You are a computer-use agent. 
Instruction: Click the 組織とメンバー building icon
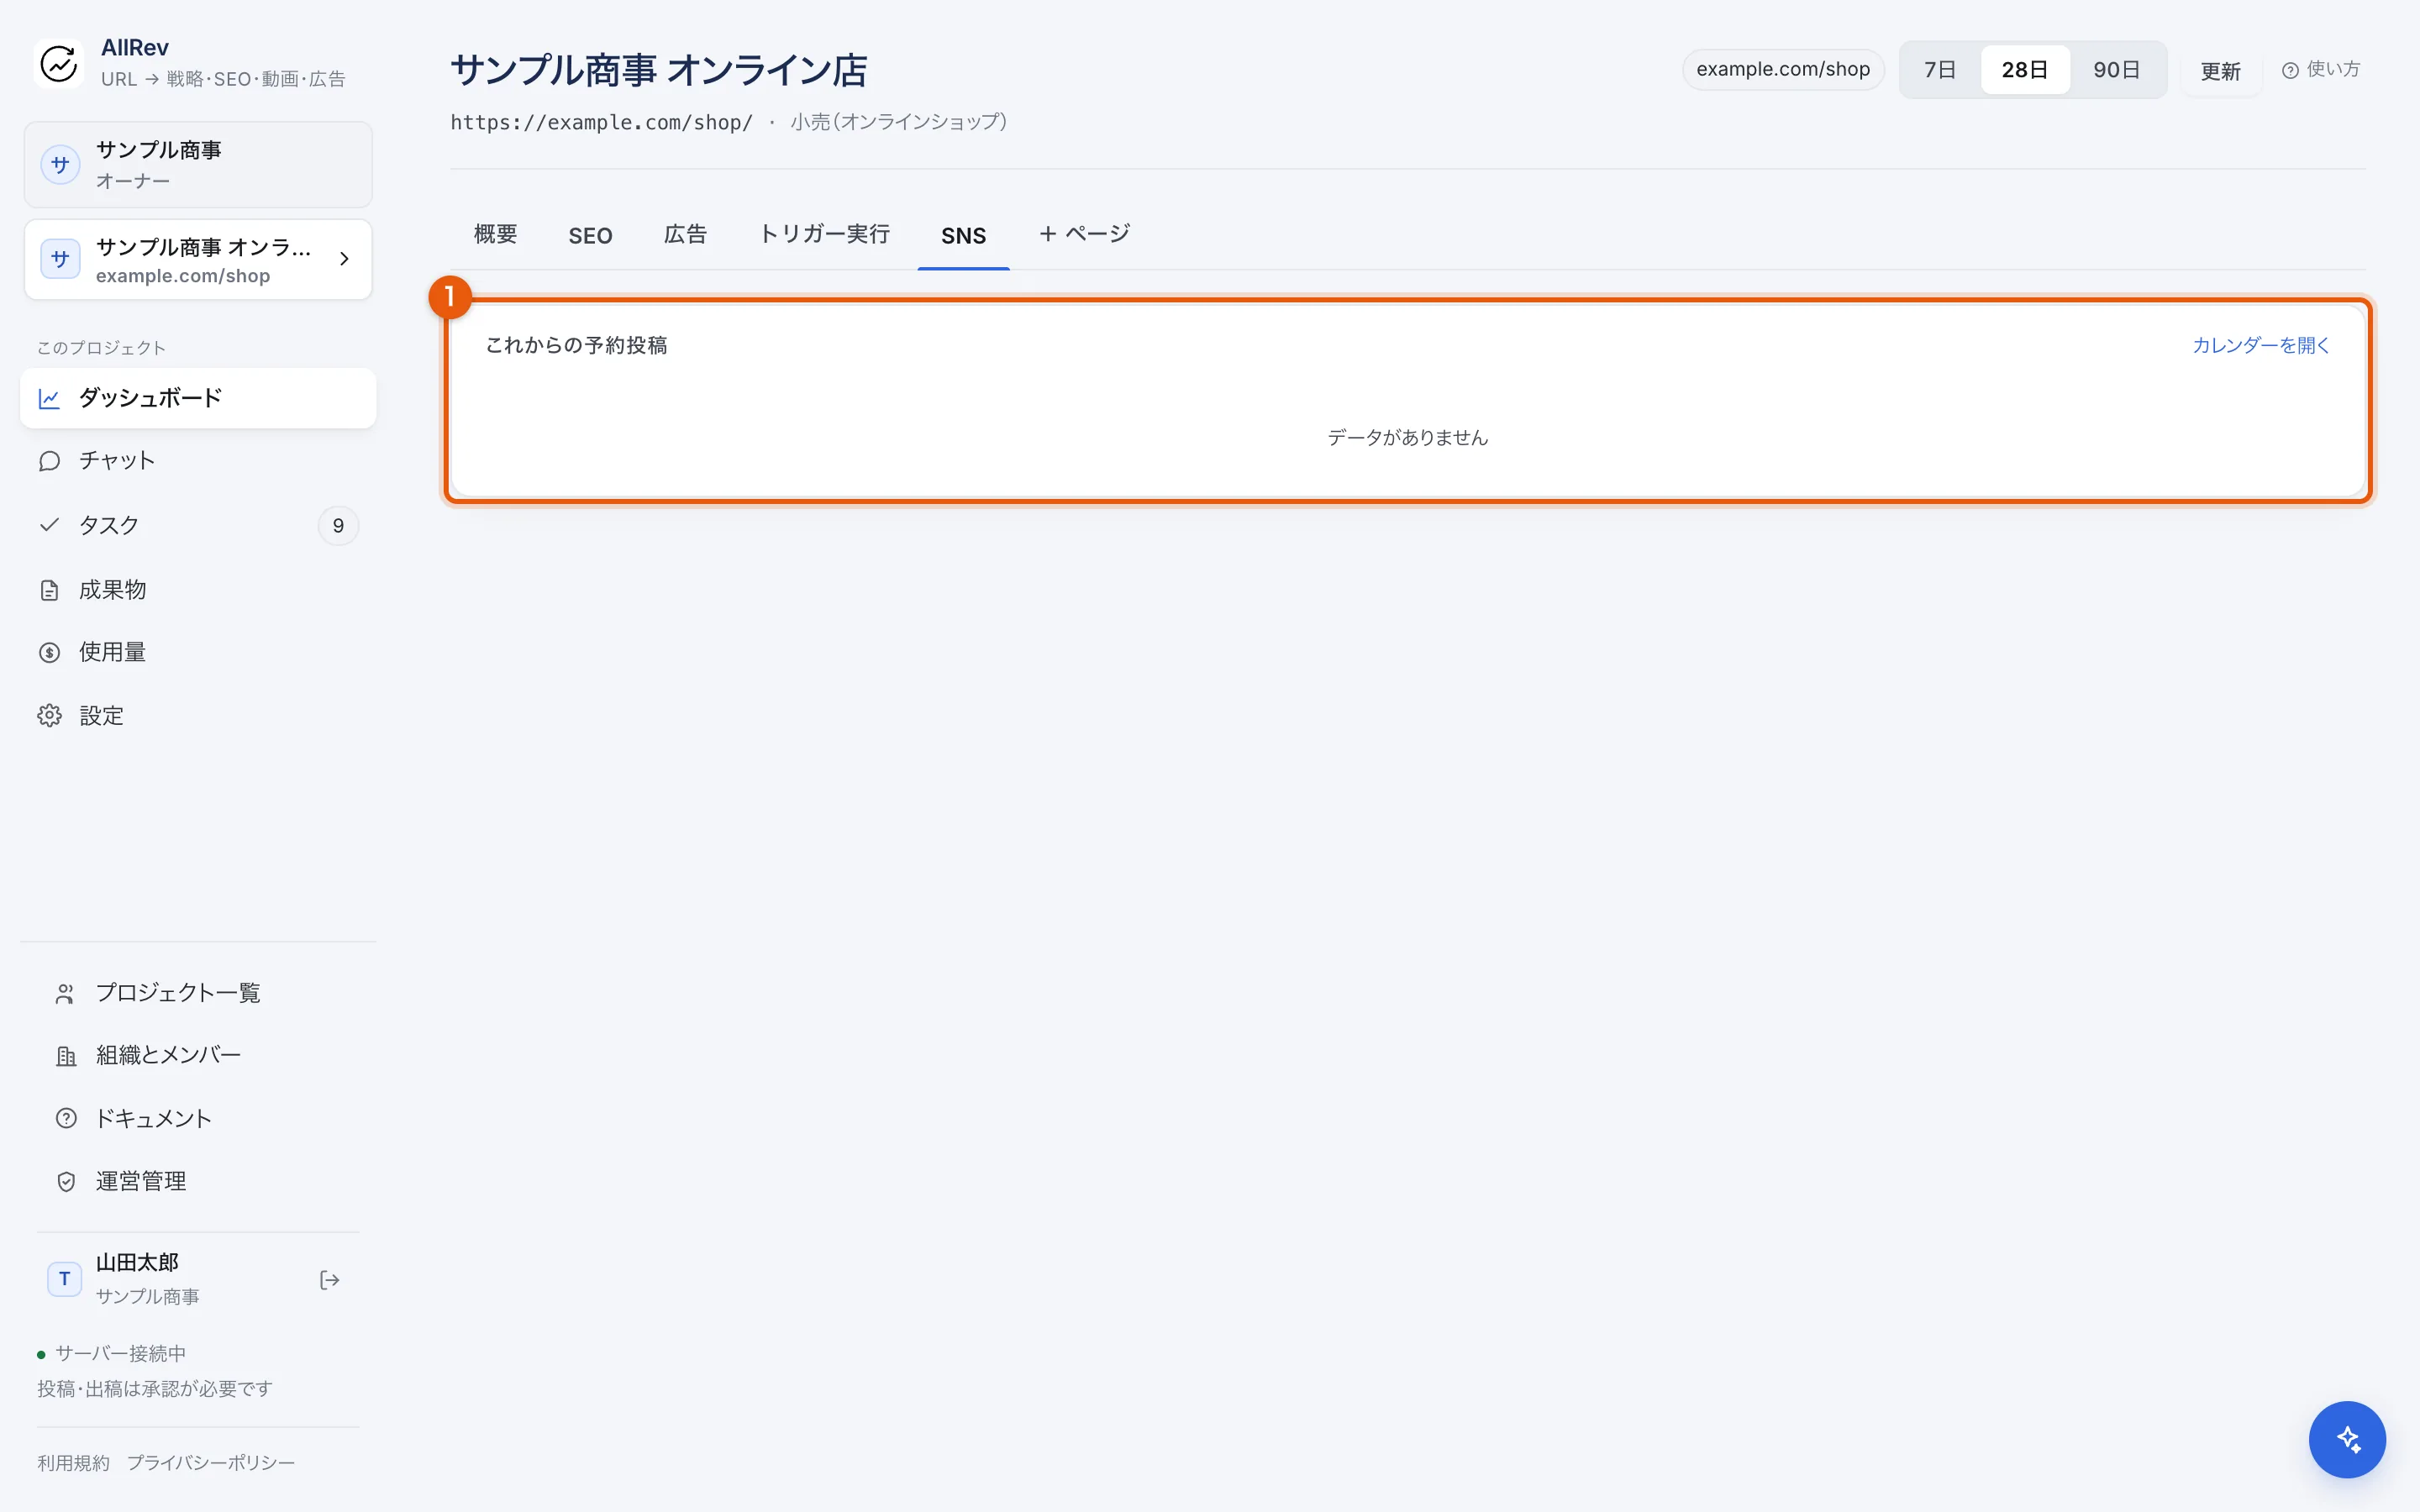point(66,1056)
